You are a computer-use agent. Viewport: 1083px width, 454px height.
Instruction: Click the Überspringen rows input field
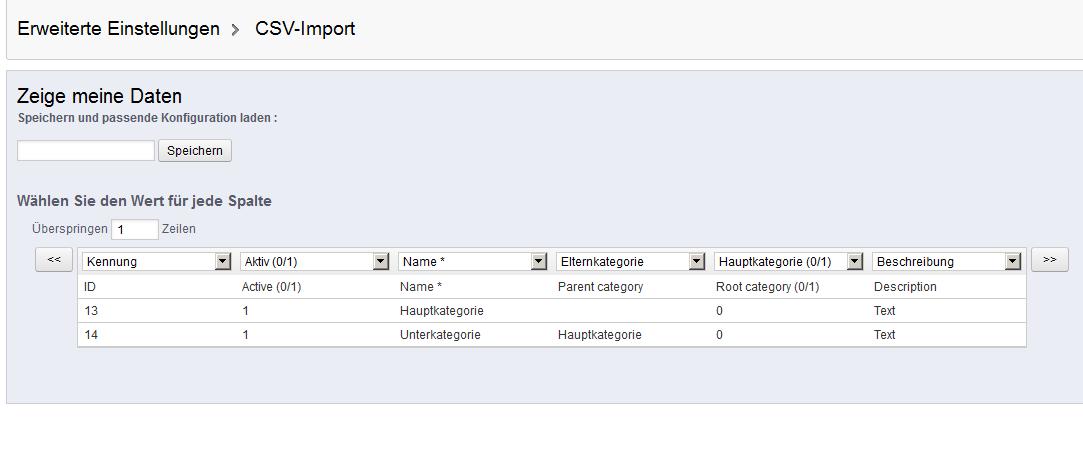(135, 229)
